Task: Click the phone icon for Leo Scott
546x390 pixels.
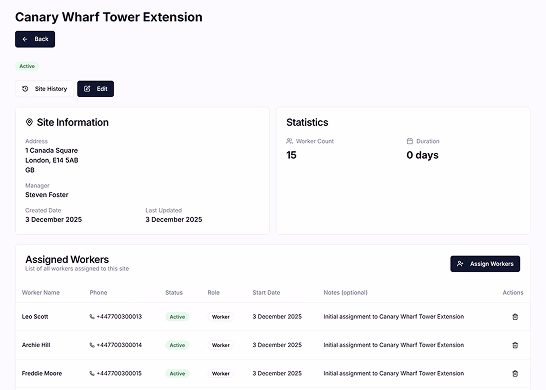Action: (92, 317)
